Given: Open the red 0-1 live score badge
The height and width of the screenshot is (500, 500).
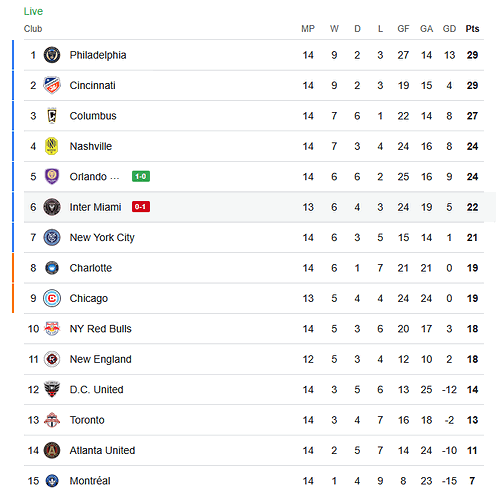Looking at the screenshot, I should 141,207.
